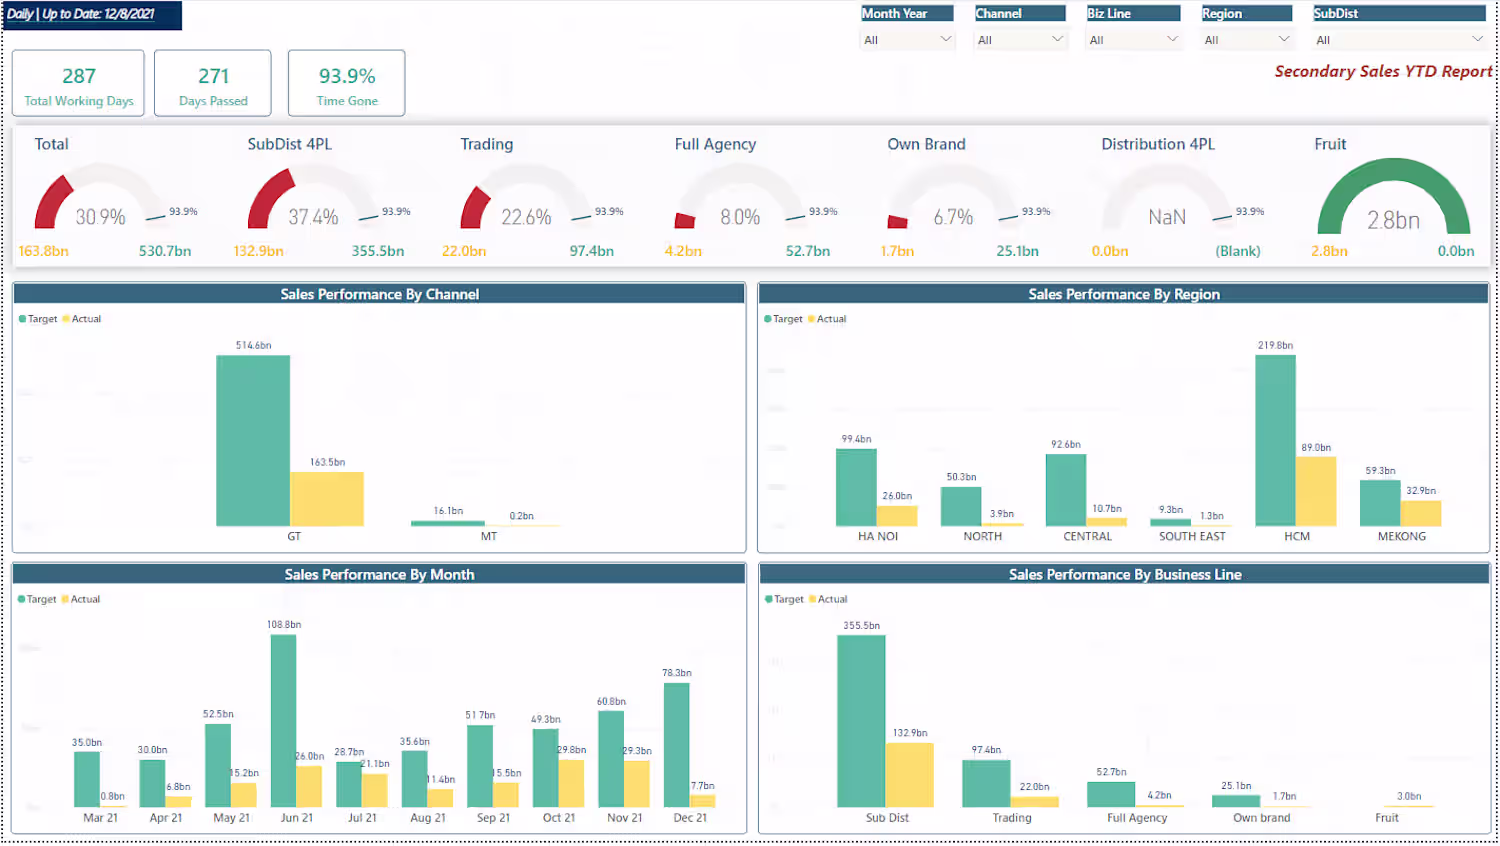
Task: Expand the Channel slicer dropdown
Action: coord(1020,40)
